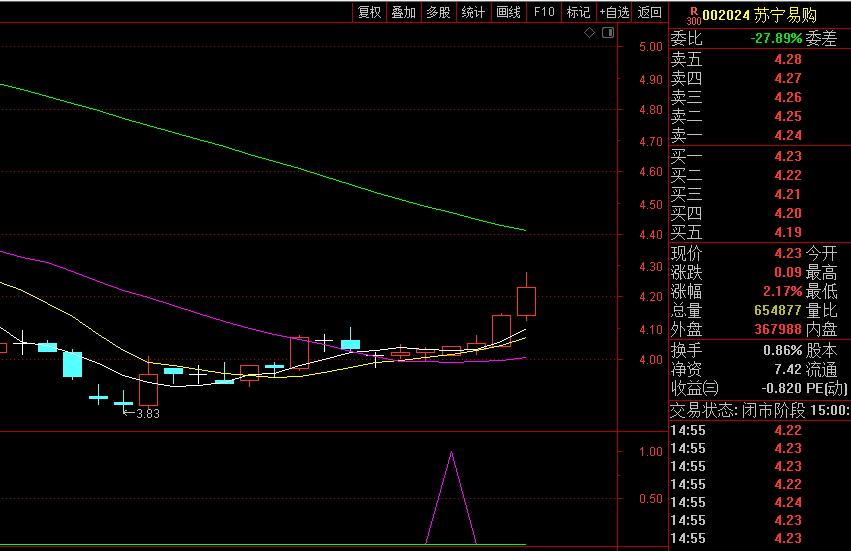Click the 委差 label
The image size is (851, 551).
tap(821, 39)
